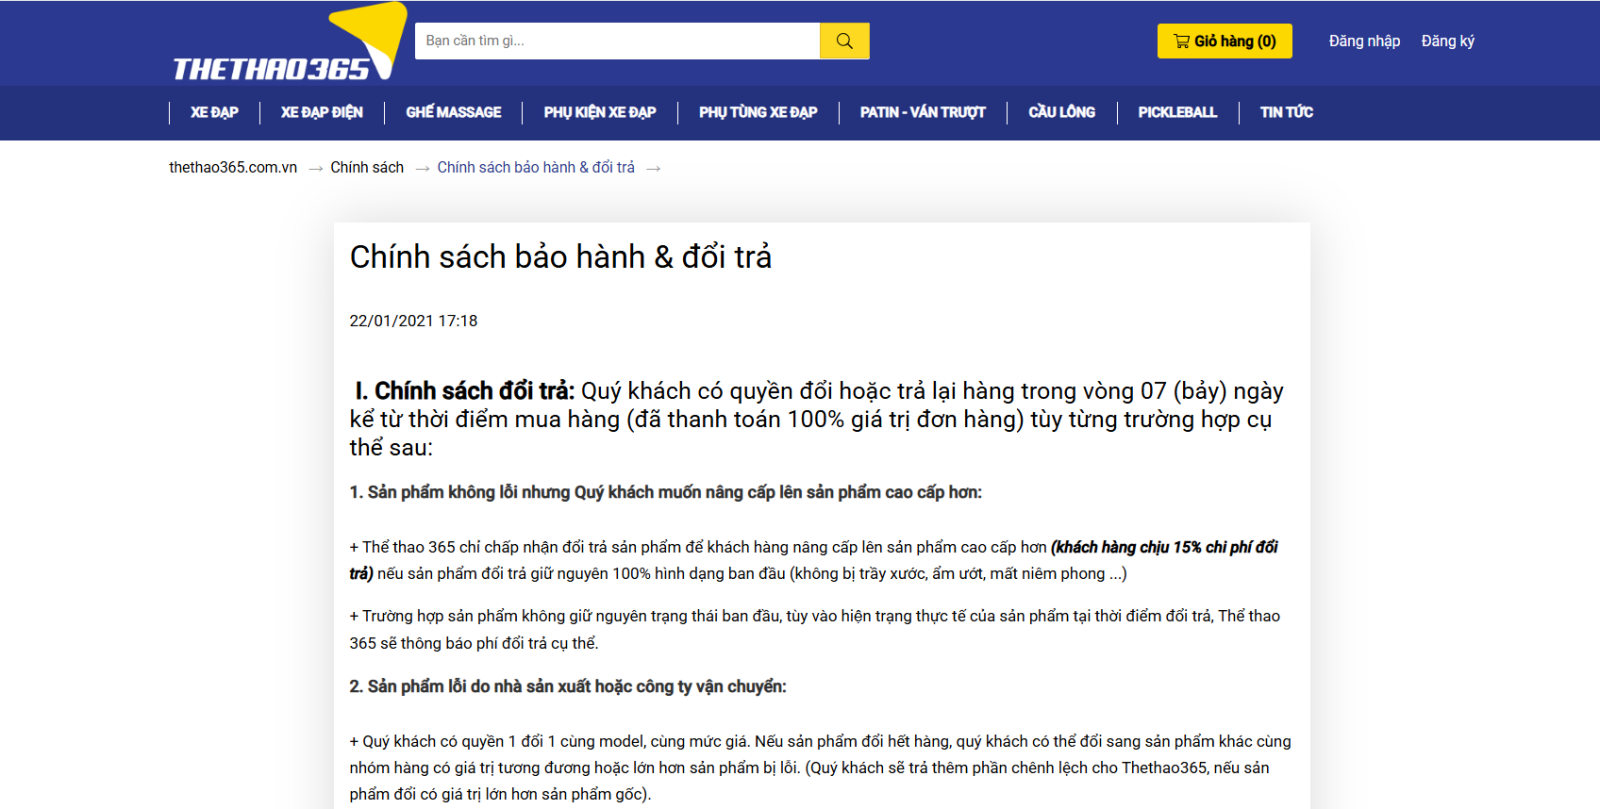The image size is (1600, 809).
Task: Open the Giỏ hàng (0) shopping cart
Action: coord(1224,41)
